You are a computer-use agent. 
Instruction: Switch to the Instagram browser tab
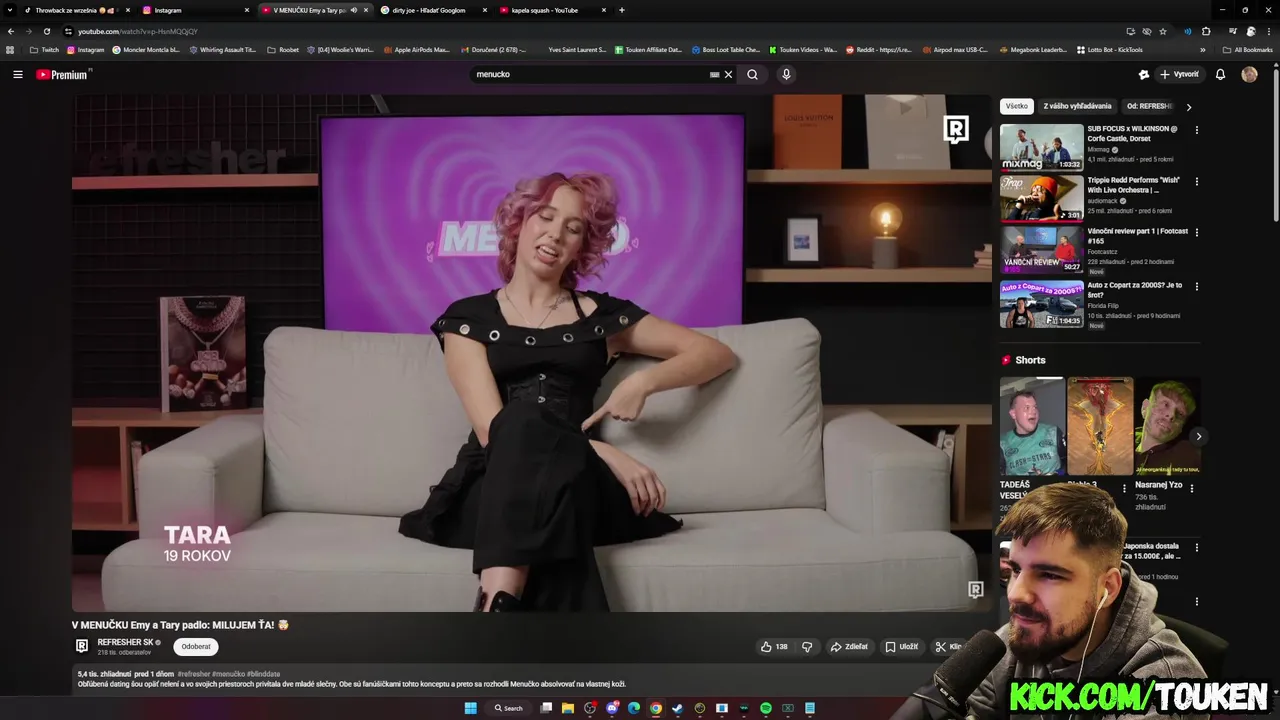pos(195,10)
